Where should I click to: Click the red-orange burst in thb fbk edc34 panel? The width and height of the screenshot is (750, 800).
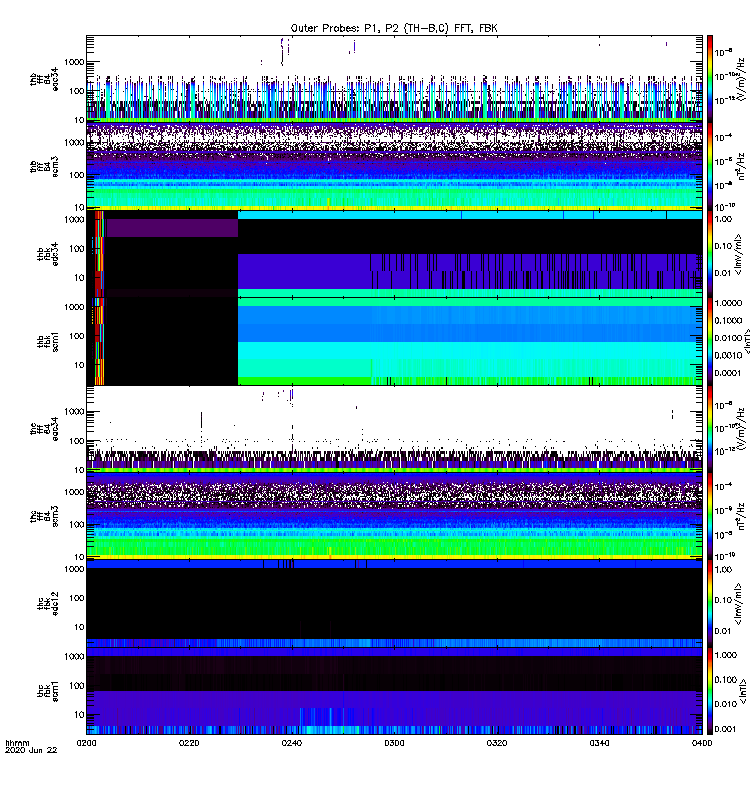pos(99,254)
